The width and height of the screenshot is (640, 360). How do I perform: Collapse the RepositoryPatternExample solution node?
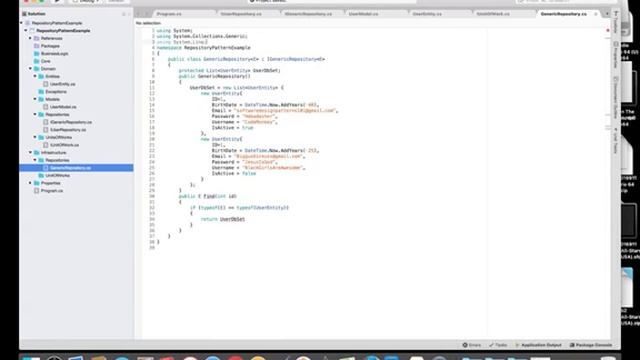(22, 23)
